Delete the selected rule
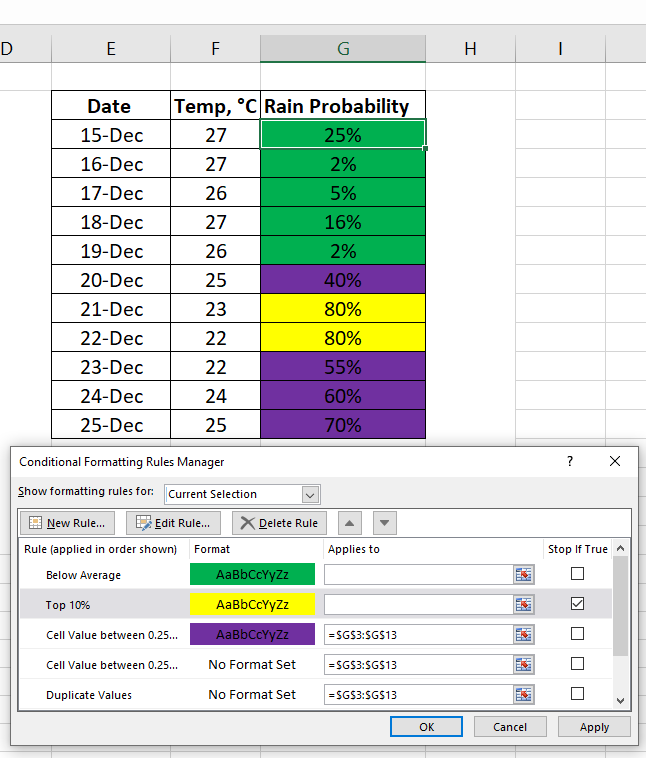The height and width of the screenshot is (758, 646). pos(279,523)
